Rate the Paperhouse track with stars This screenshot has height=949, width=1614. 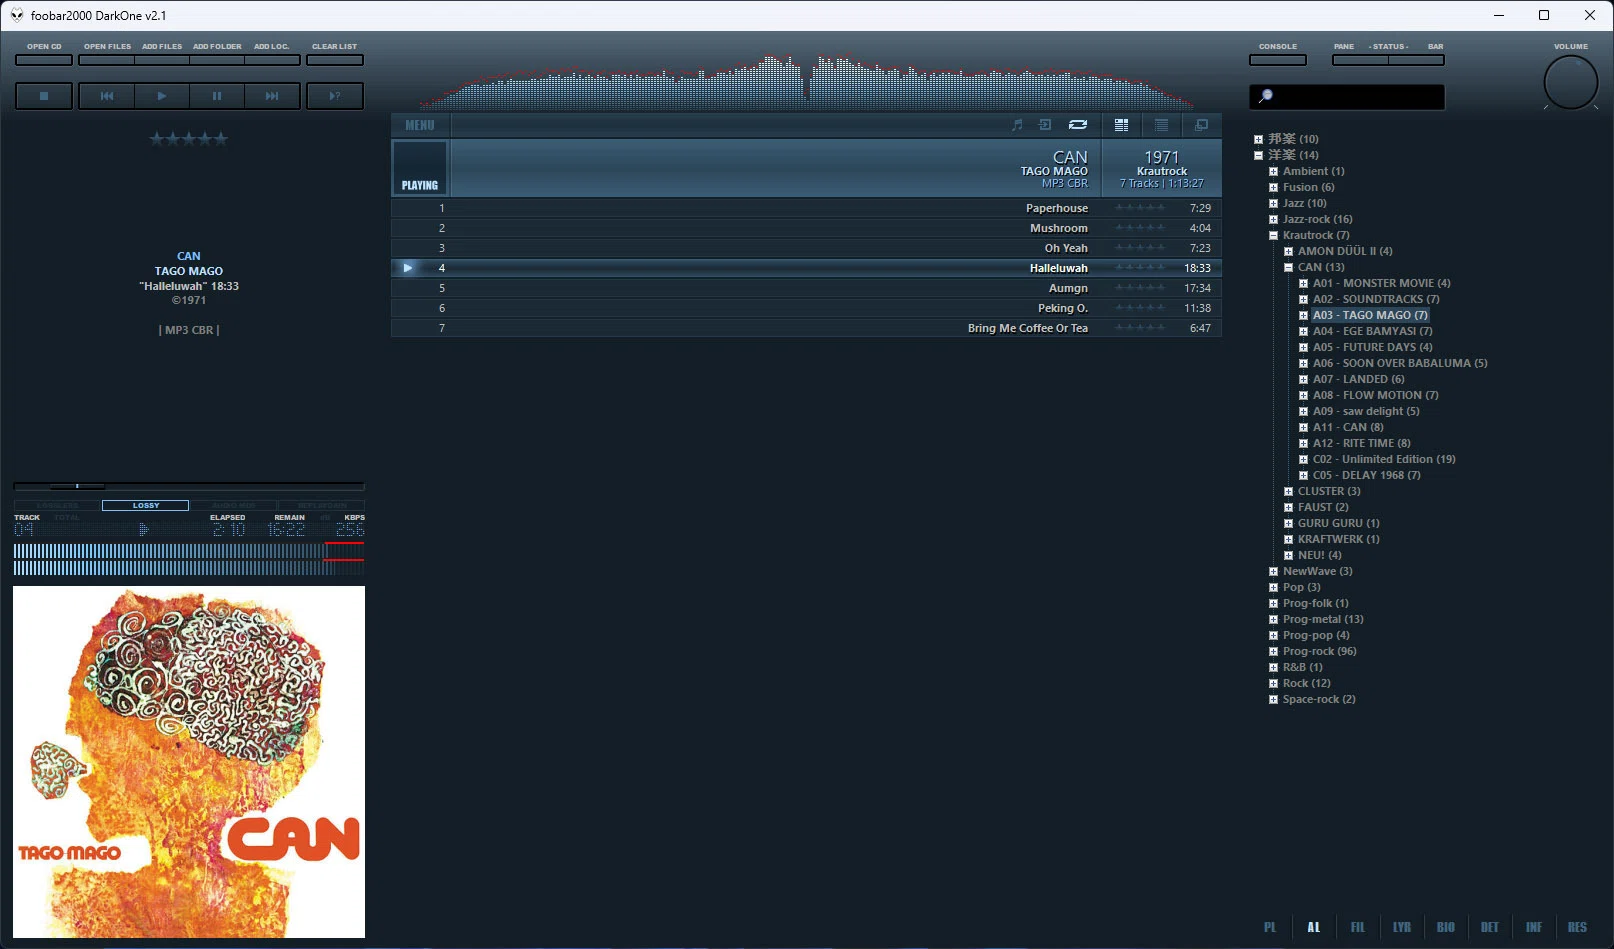[x=1140, y=208]
